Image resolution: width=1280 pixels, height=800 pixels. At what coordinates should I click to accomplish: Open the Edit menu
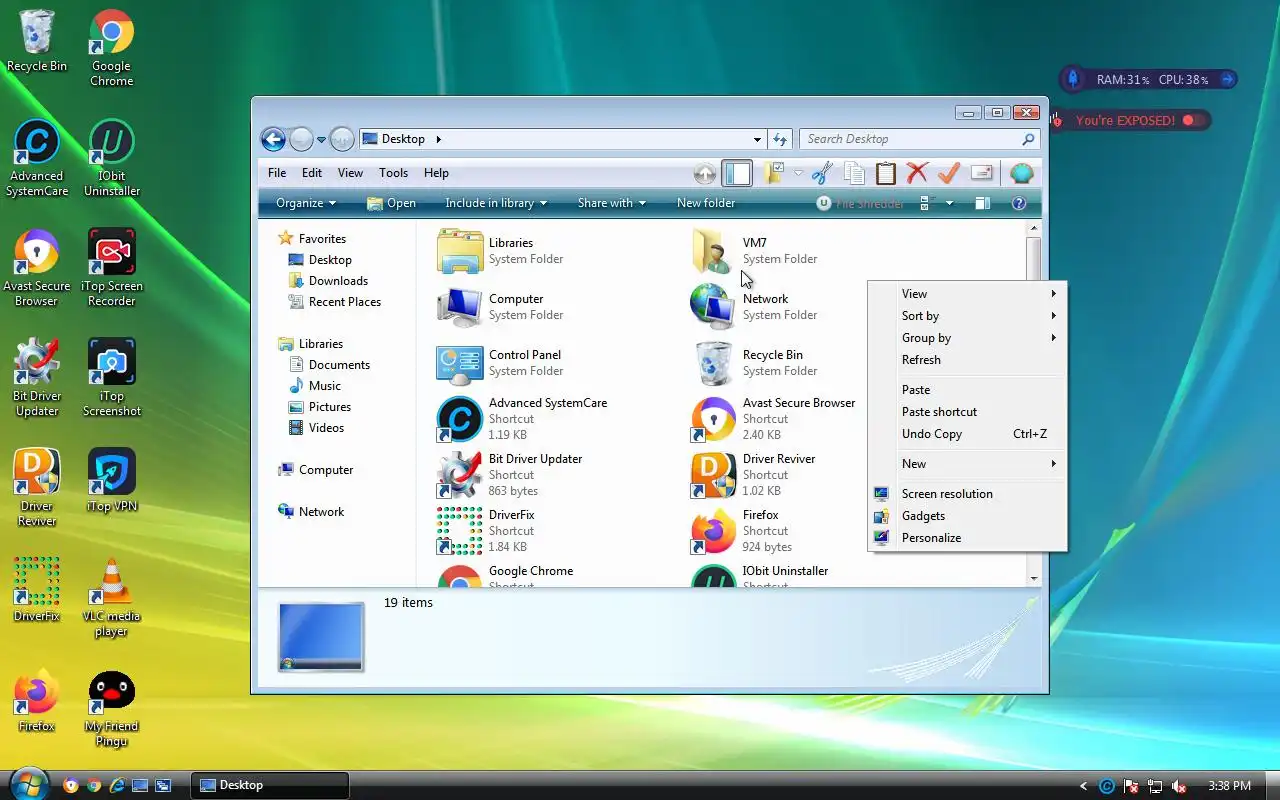(312, 173)
